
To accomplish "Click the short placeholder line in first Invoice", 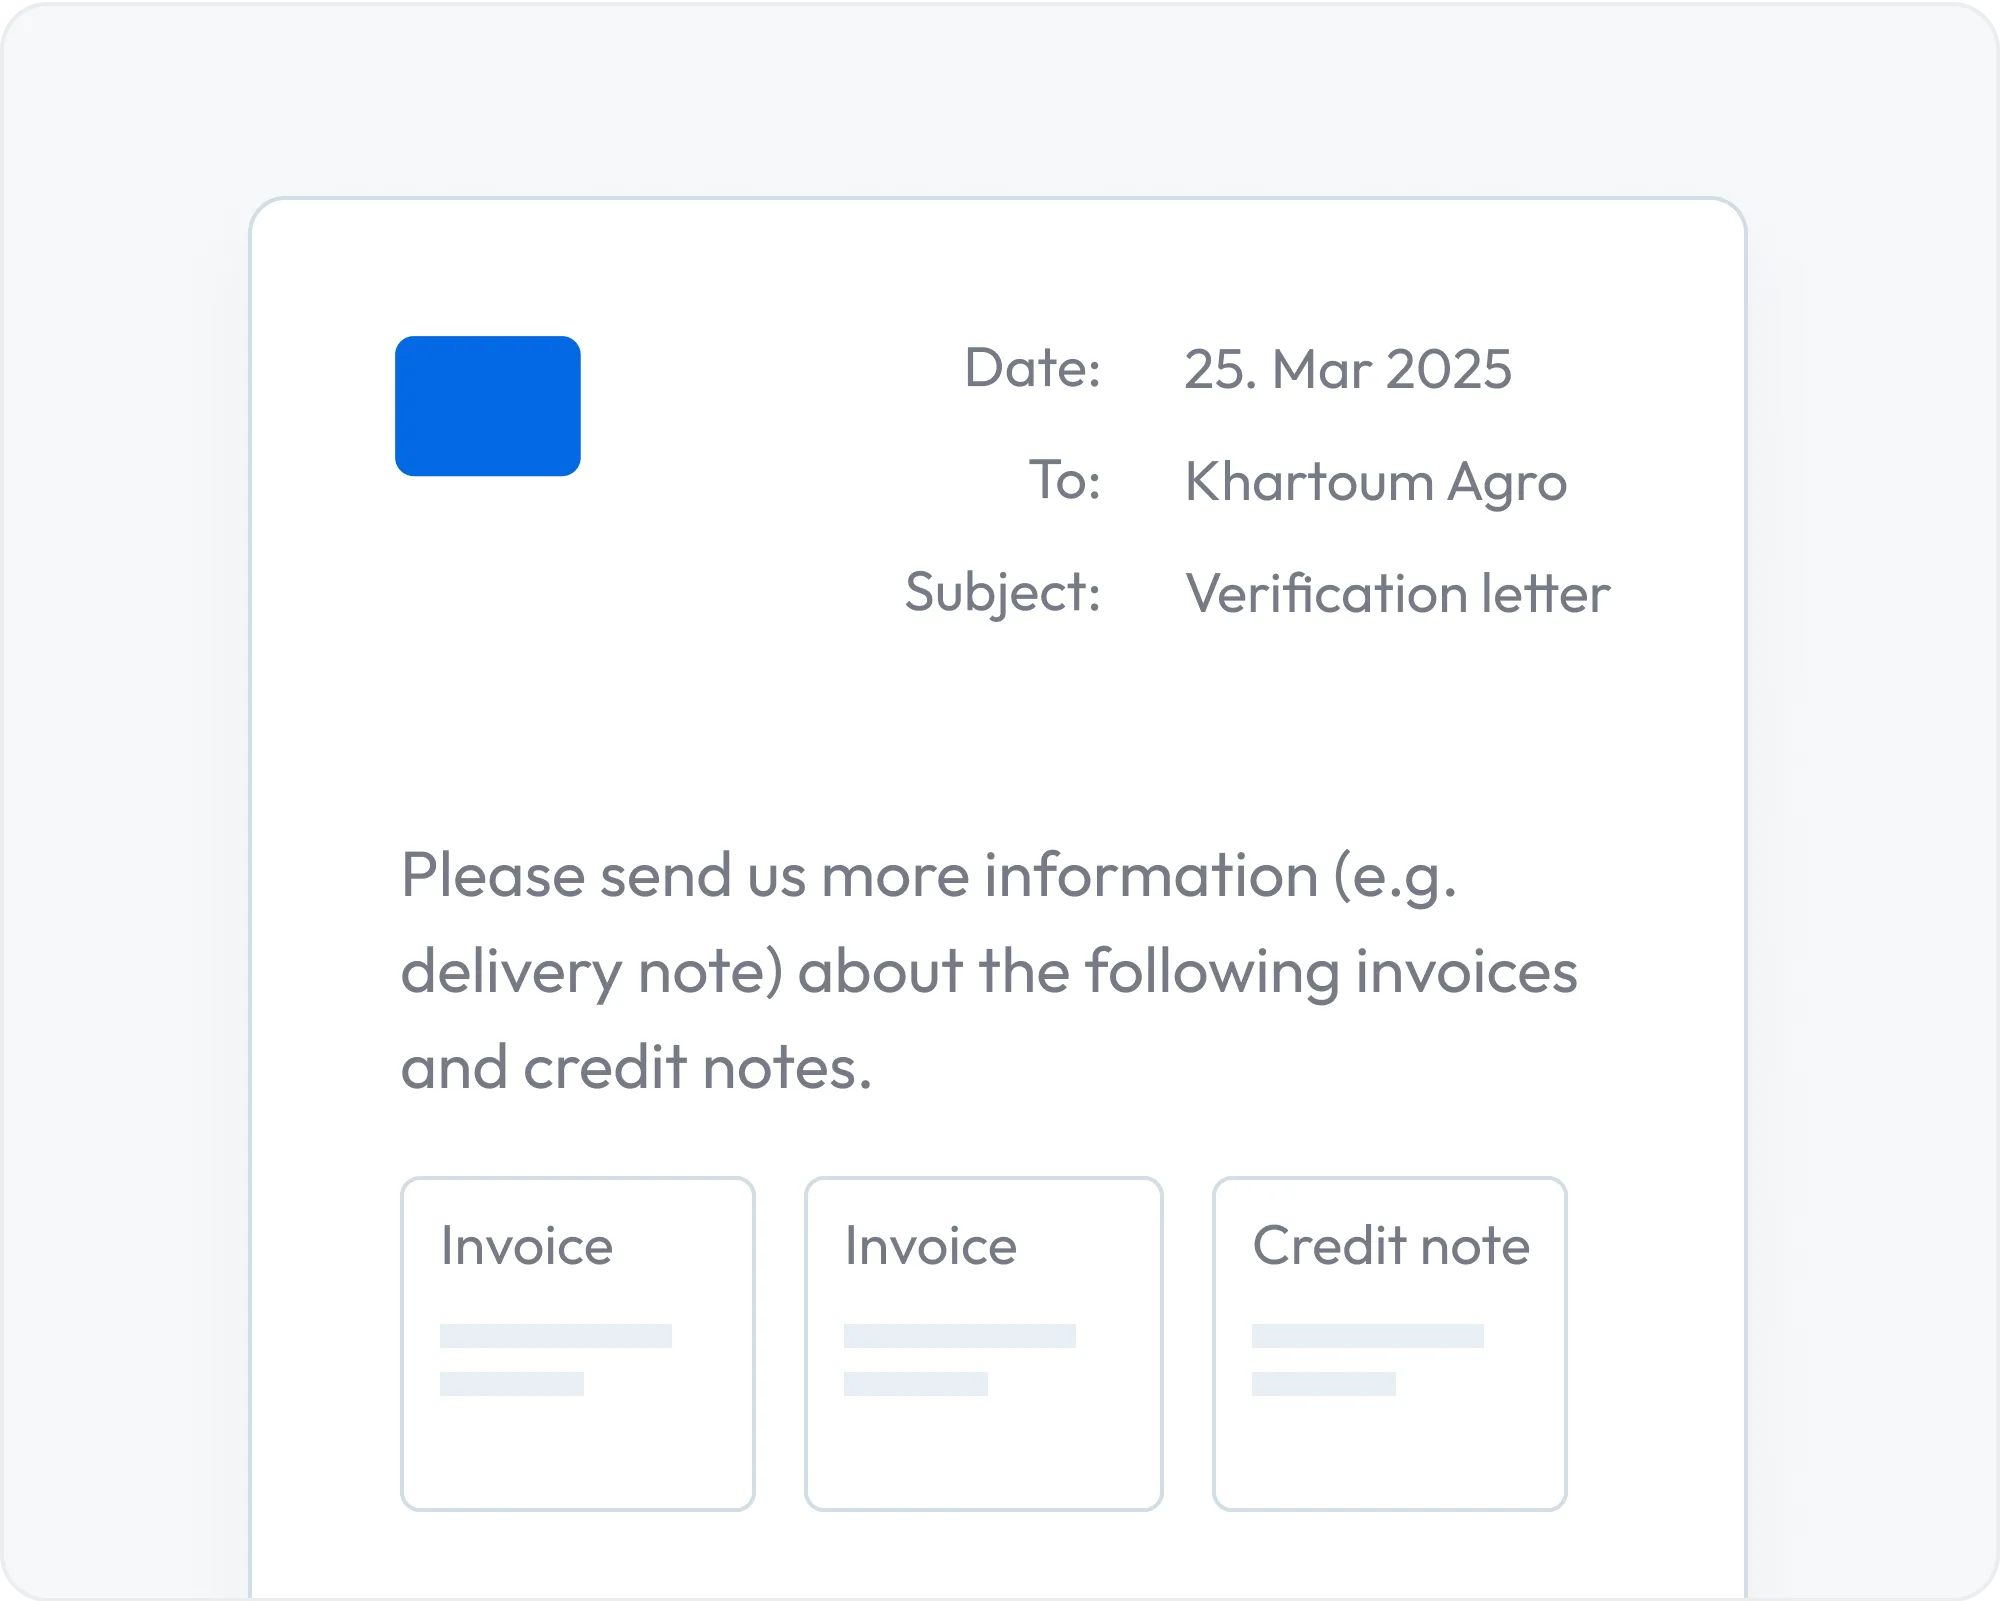I will 512,1384.
